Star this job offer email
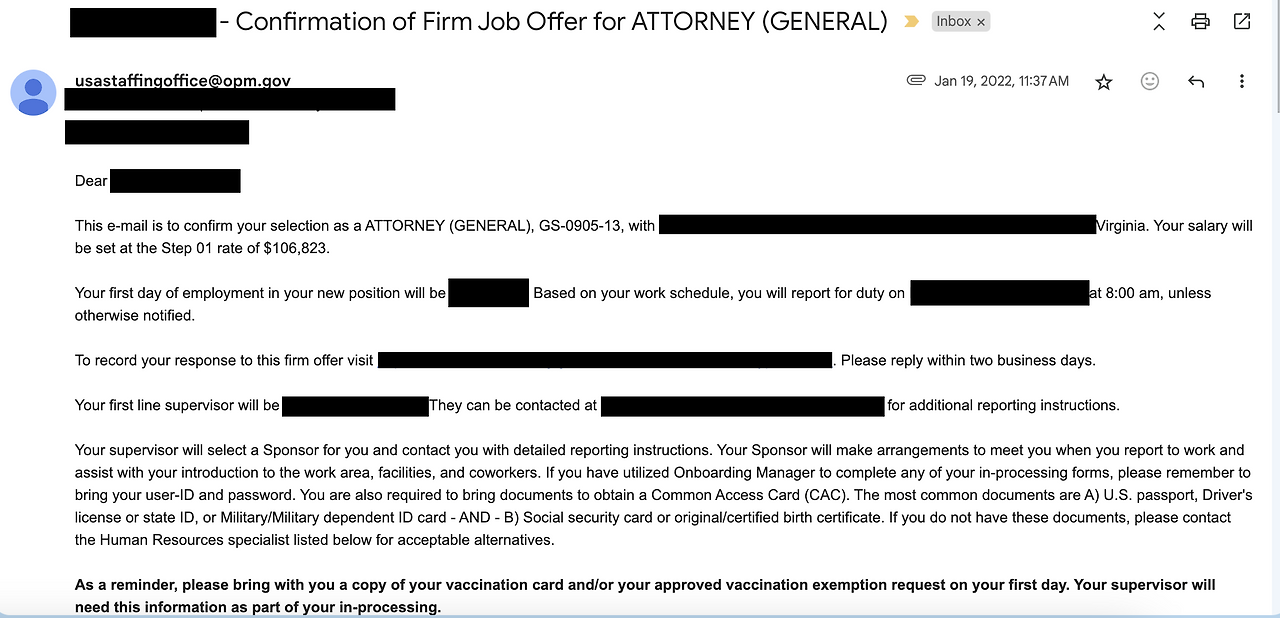 click(x=1104, y=82)
